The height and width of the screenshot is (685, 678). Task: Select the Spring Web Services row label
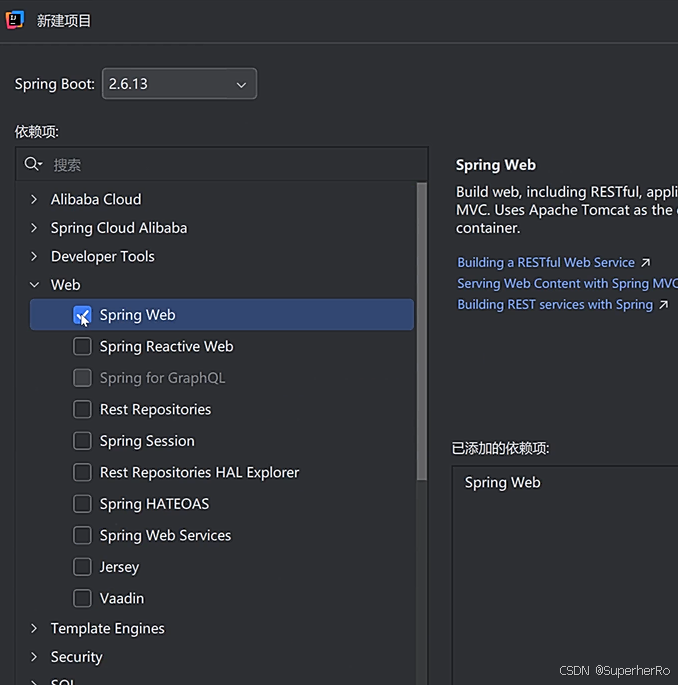pos(165,535)
